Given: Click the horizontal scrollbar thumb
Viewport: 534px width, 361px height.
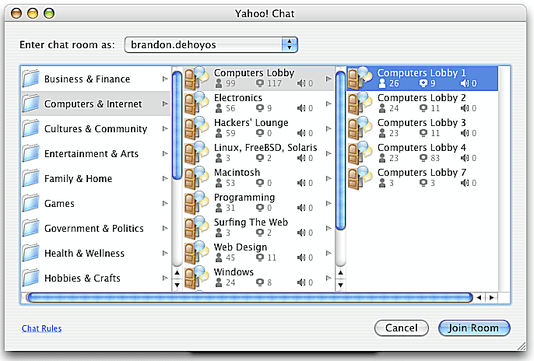Looking at the screenshot, I should [x=250, y=297].
